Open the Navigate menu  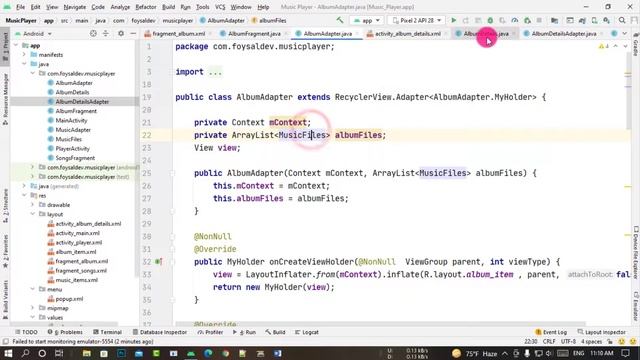75,7
